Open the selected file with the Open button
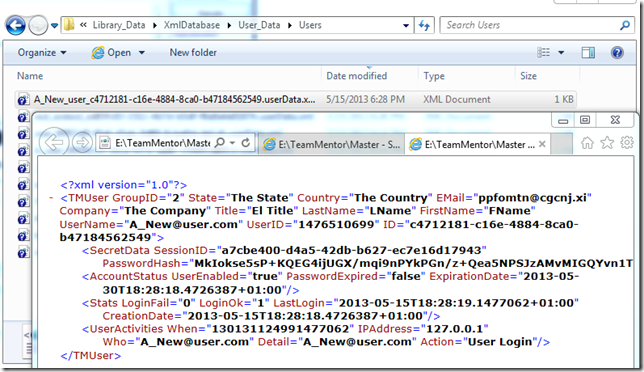Screen dimensions: 644x372 point(111,53)
